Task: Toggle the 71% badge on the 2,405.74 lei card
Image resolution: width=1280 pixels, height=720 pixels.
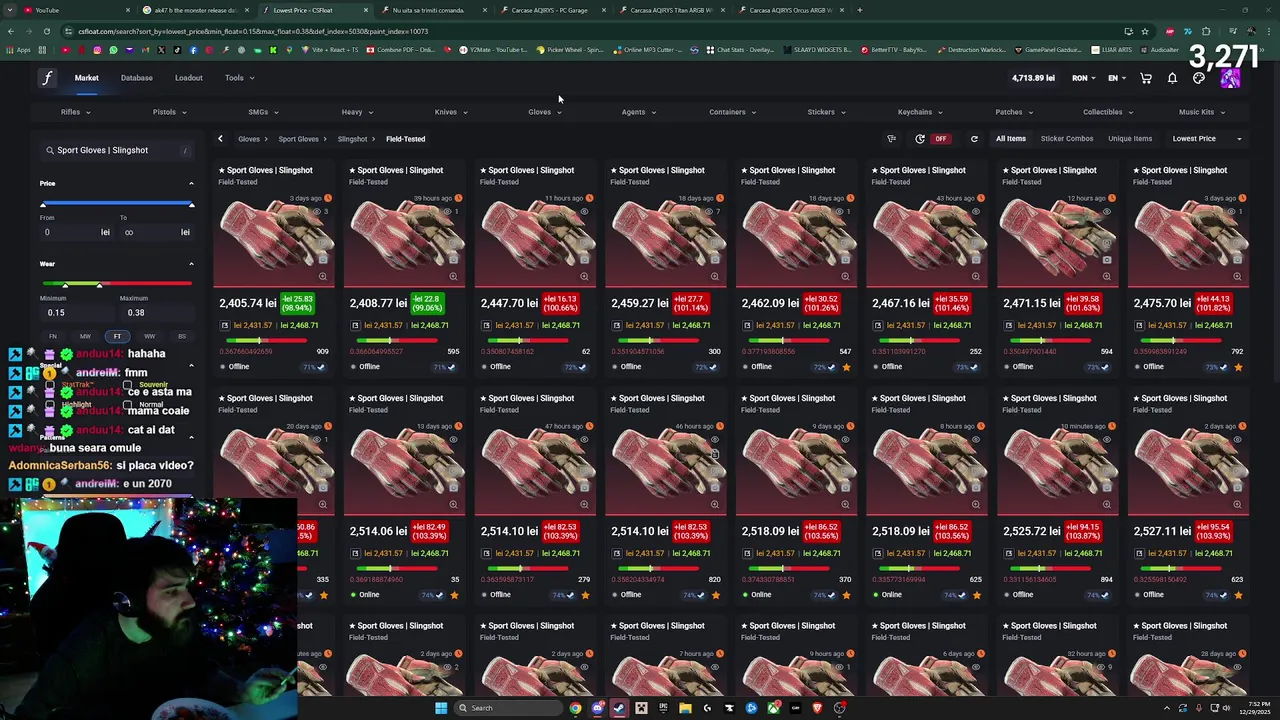Action: (x=315, y=367)
